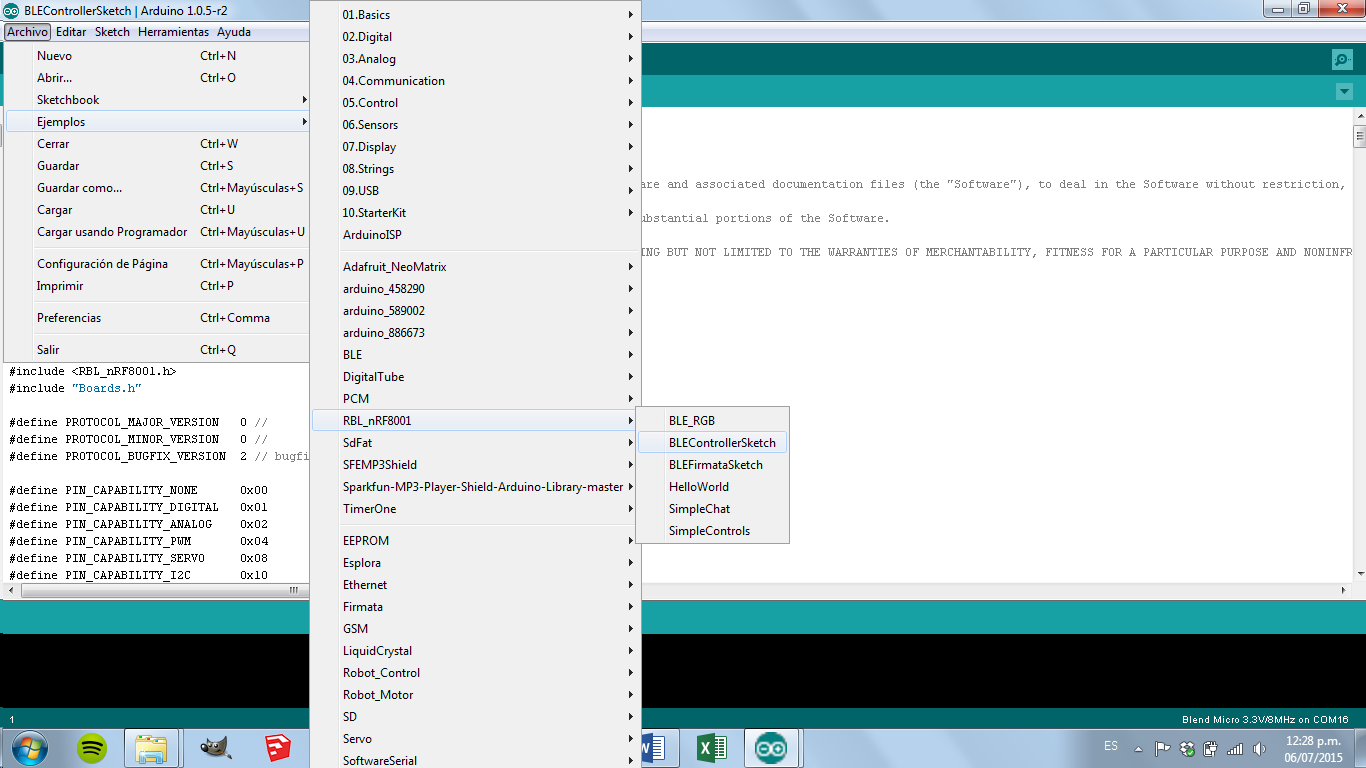
Task: Launch GIMP from the taskbar
Action: click(x=216, y=748)
